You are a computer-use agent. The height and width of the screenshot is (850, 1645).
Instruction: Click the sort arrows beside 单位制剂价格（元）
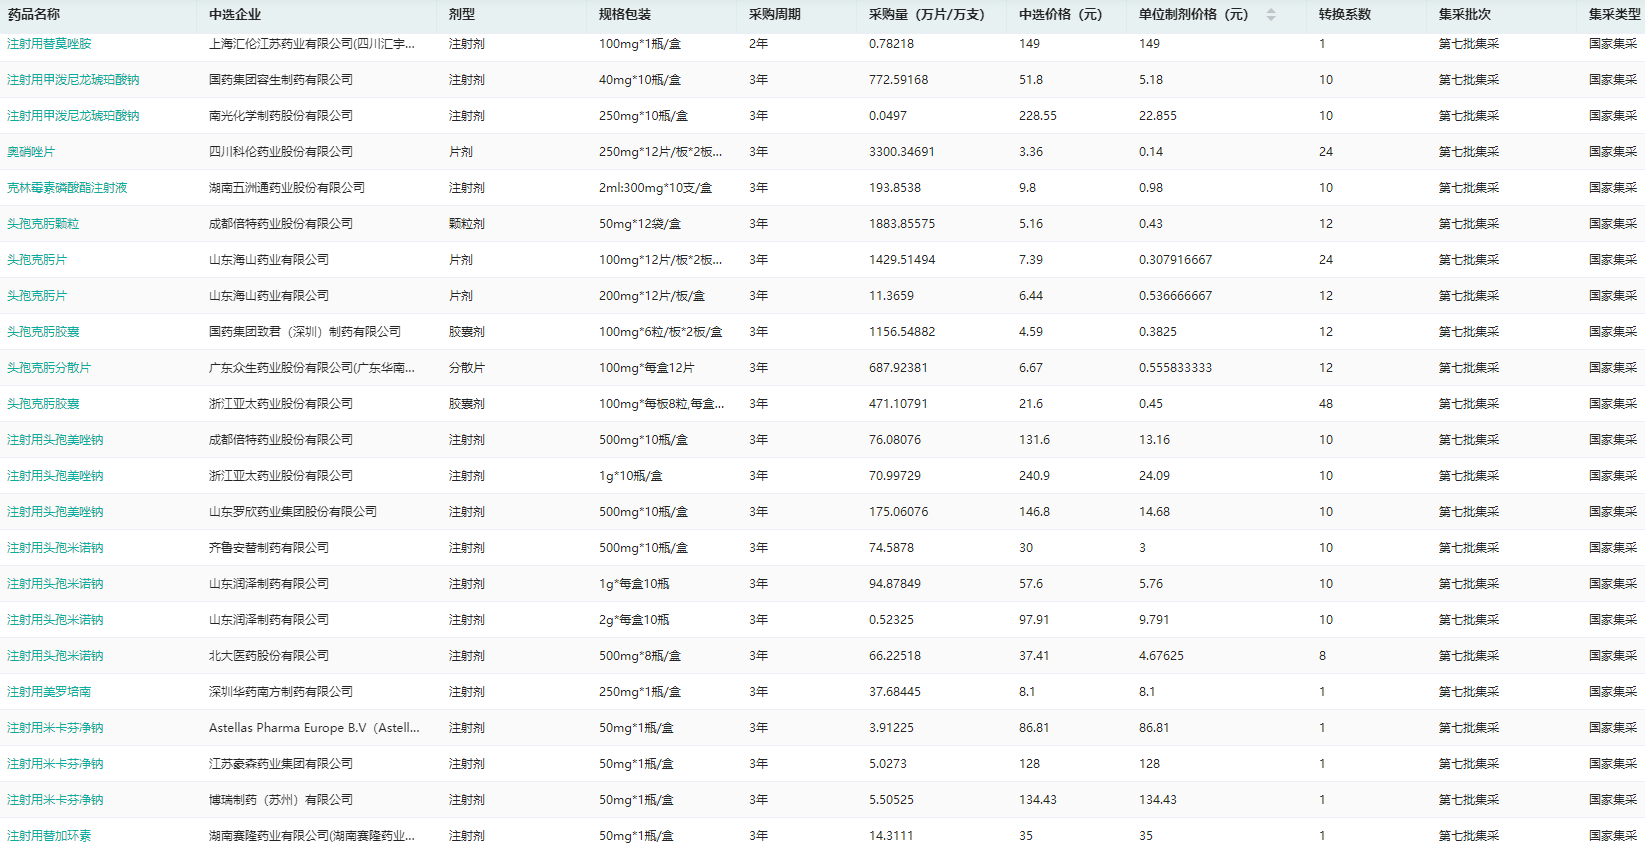tap(1271, 15)
